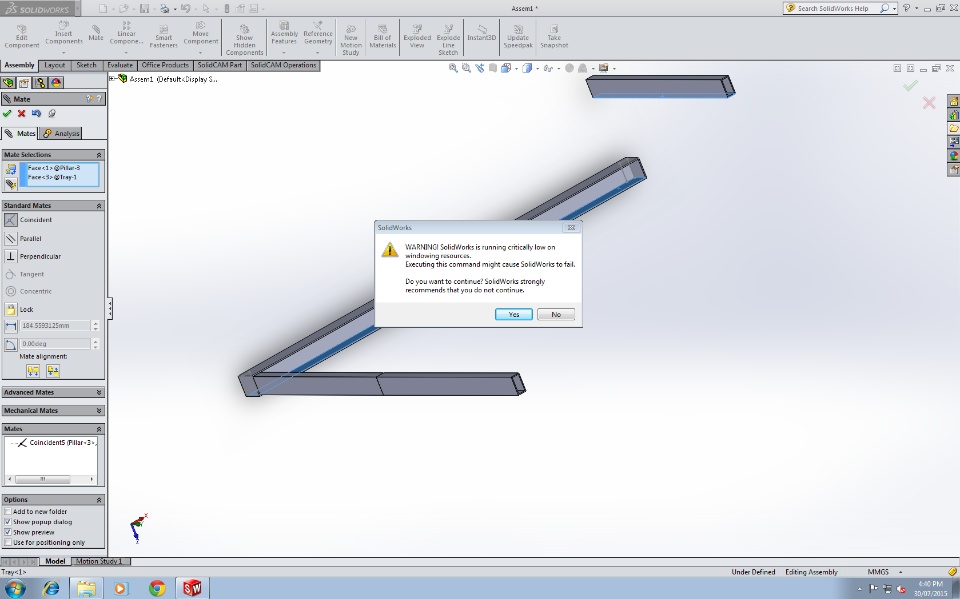Click the keep-visible pushpin icon in the Mate panel
The image size is (960, 599).
coord(51,113)
